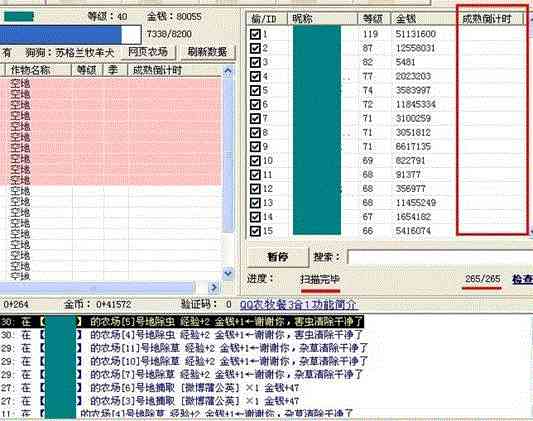Click the 265/265 scan counter
The width and height of the screenshot is (533, 421).
(482, 279)
